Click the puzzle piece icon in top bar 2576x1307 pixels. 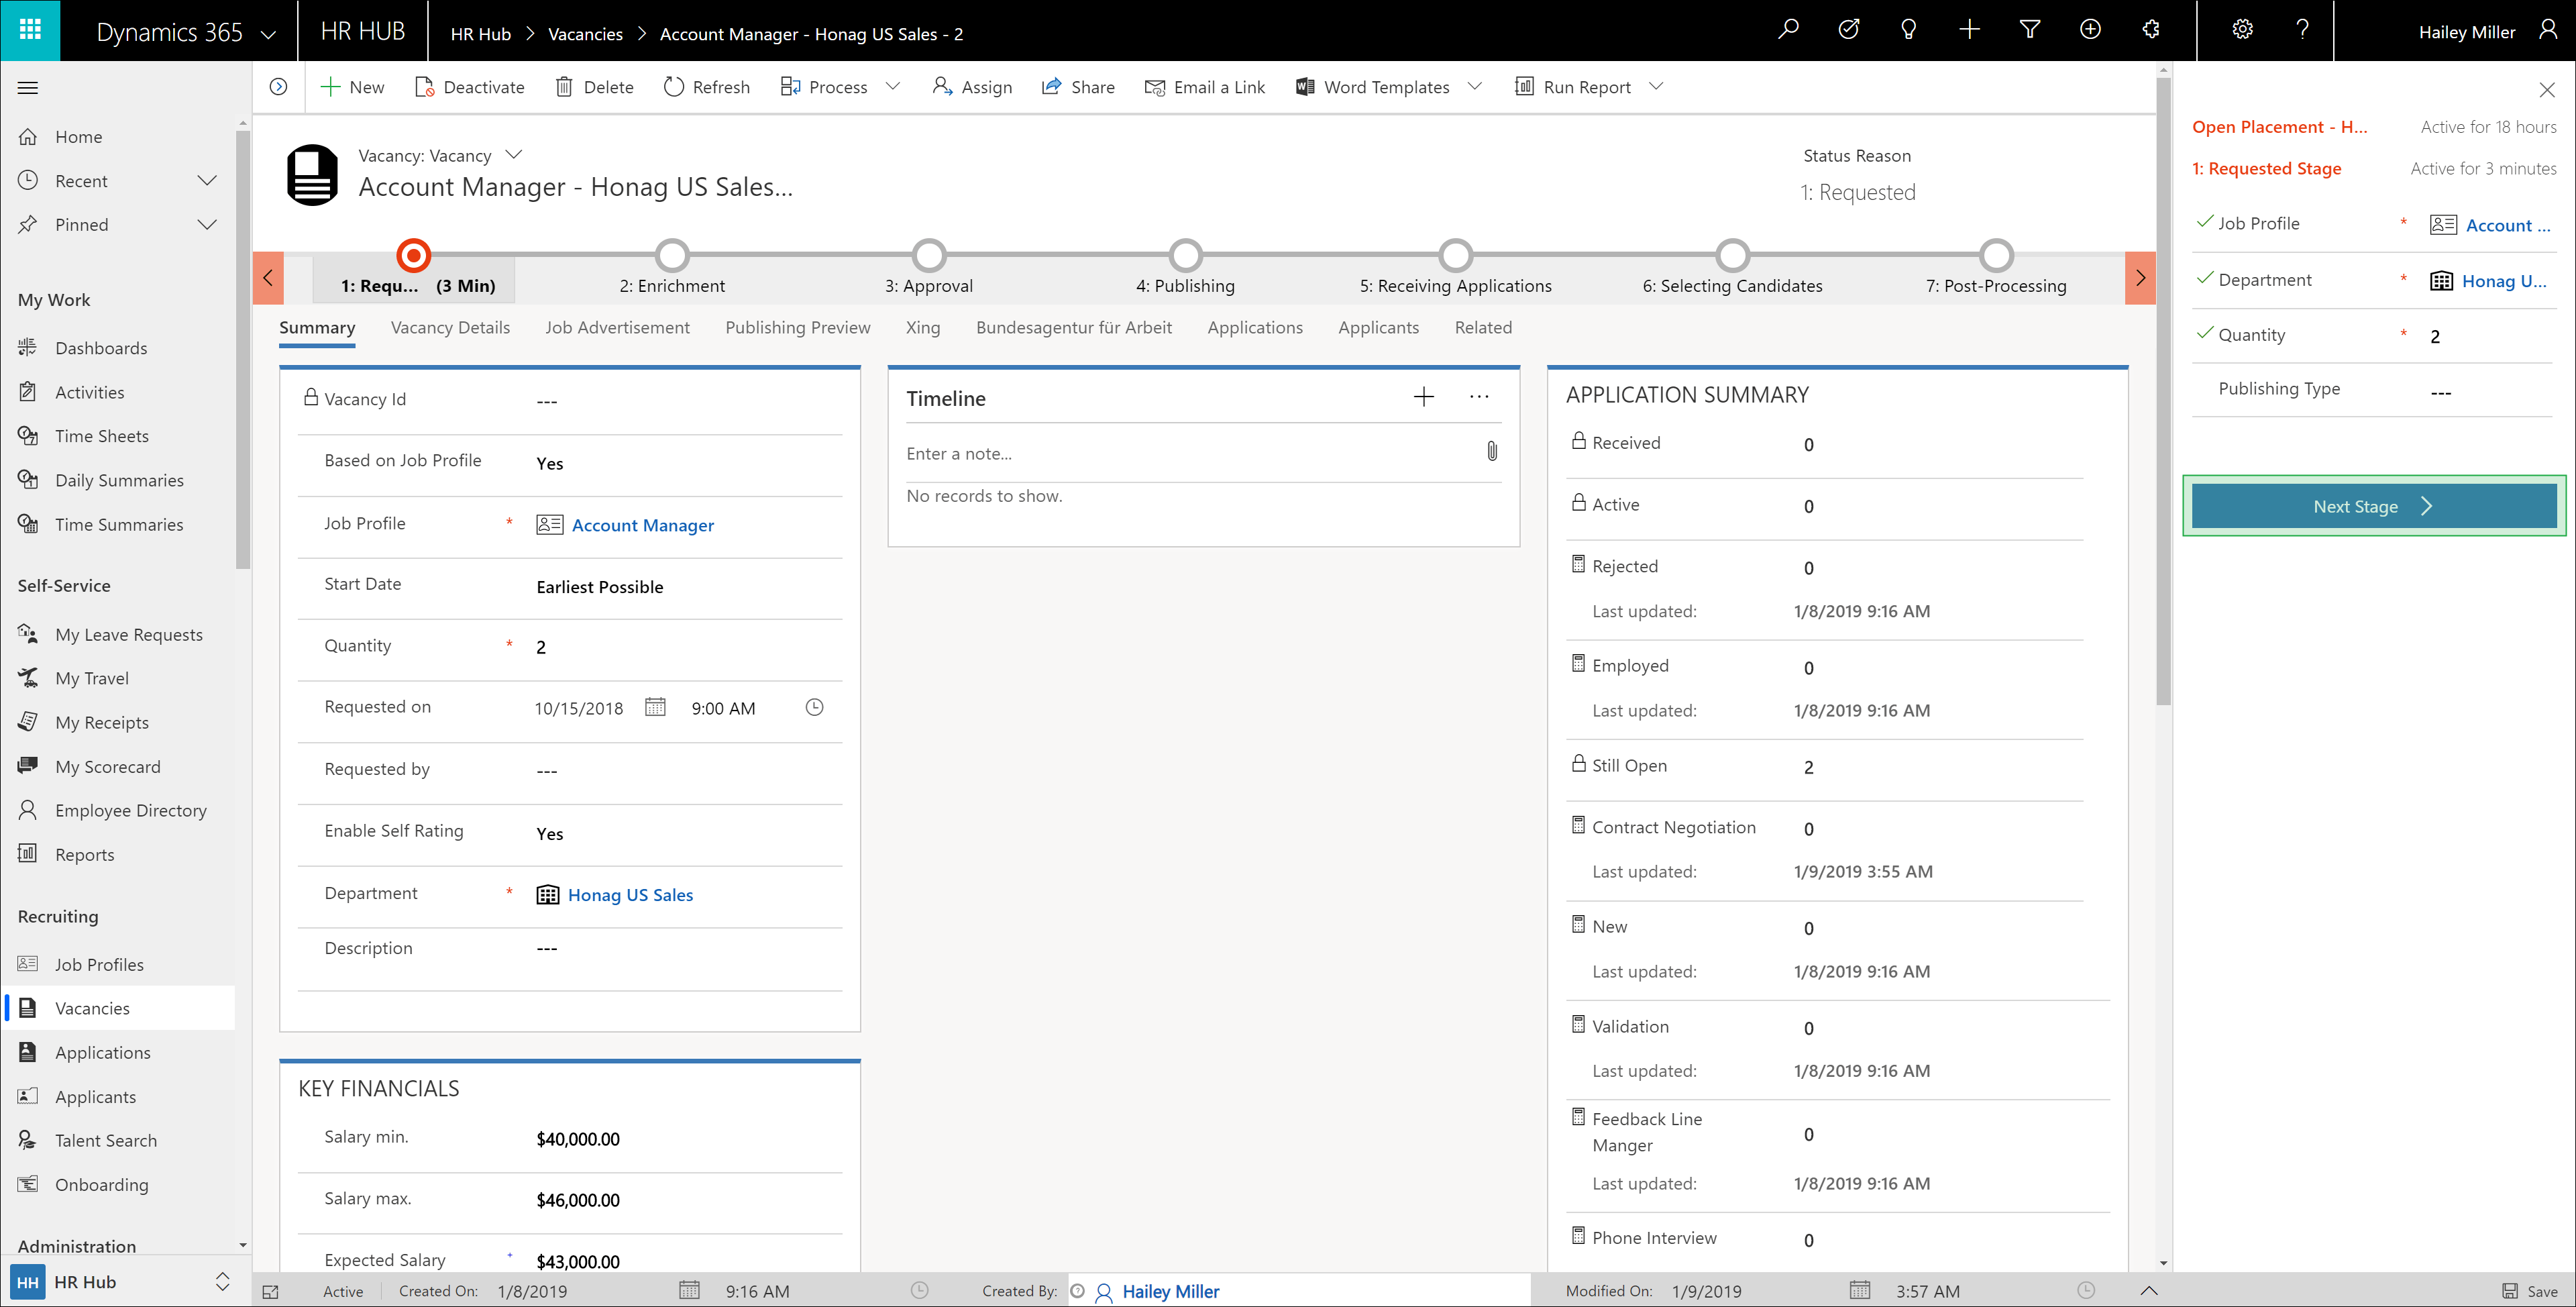[2150, 30]
